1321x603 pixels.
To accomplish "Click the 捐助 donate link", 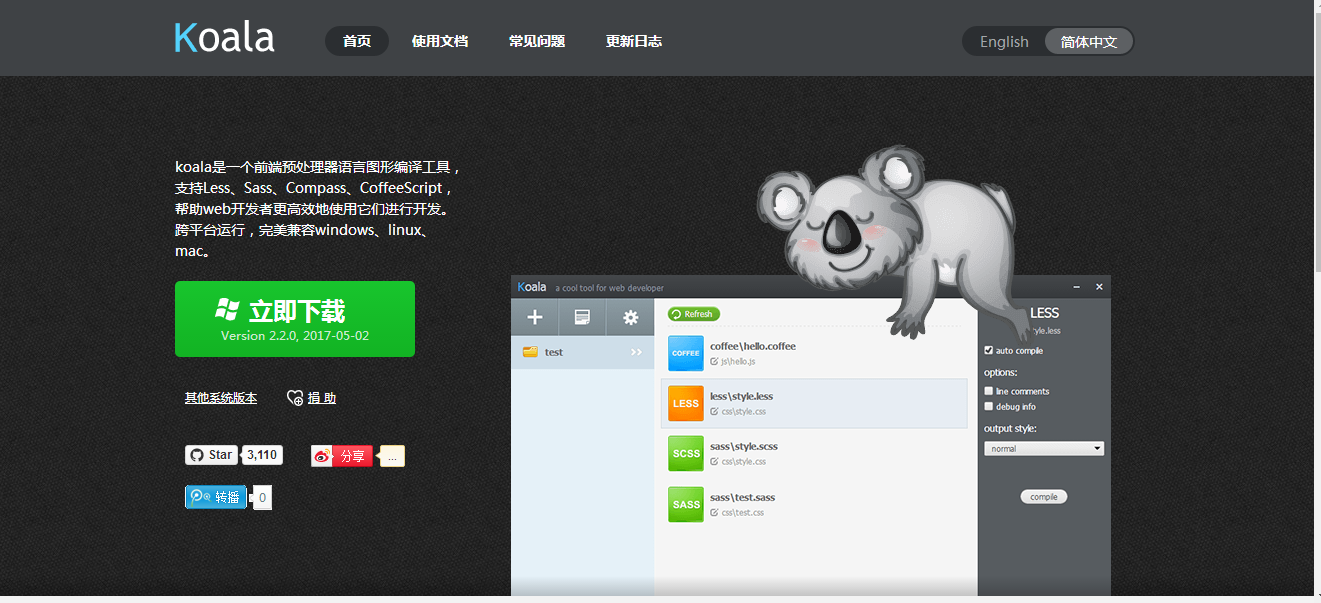I will (x=322, y=398).
